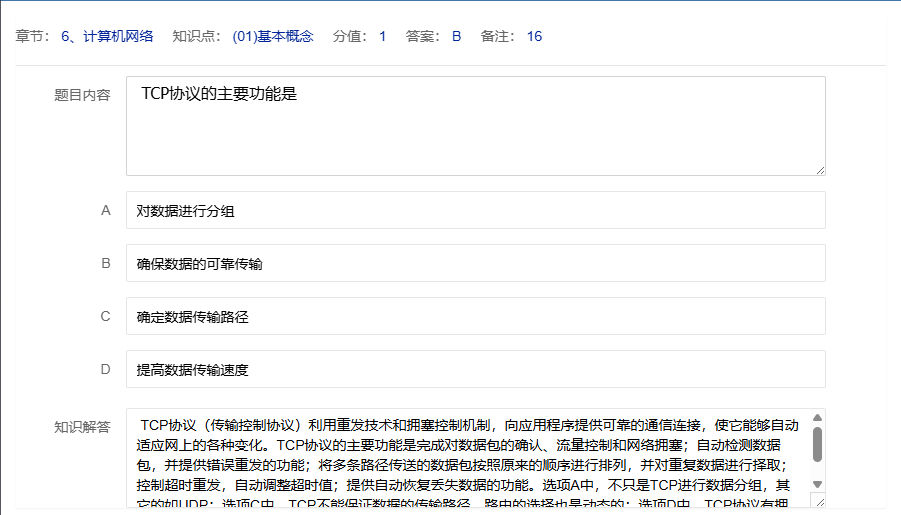Click option C field "确定数据传输路径"

click(475, 317)
